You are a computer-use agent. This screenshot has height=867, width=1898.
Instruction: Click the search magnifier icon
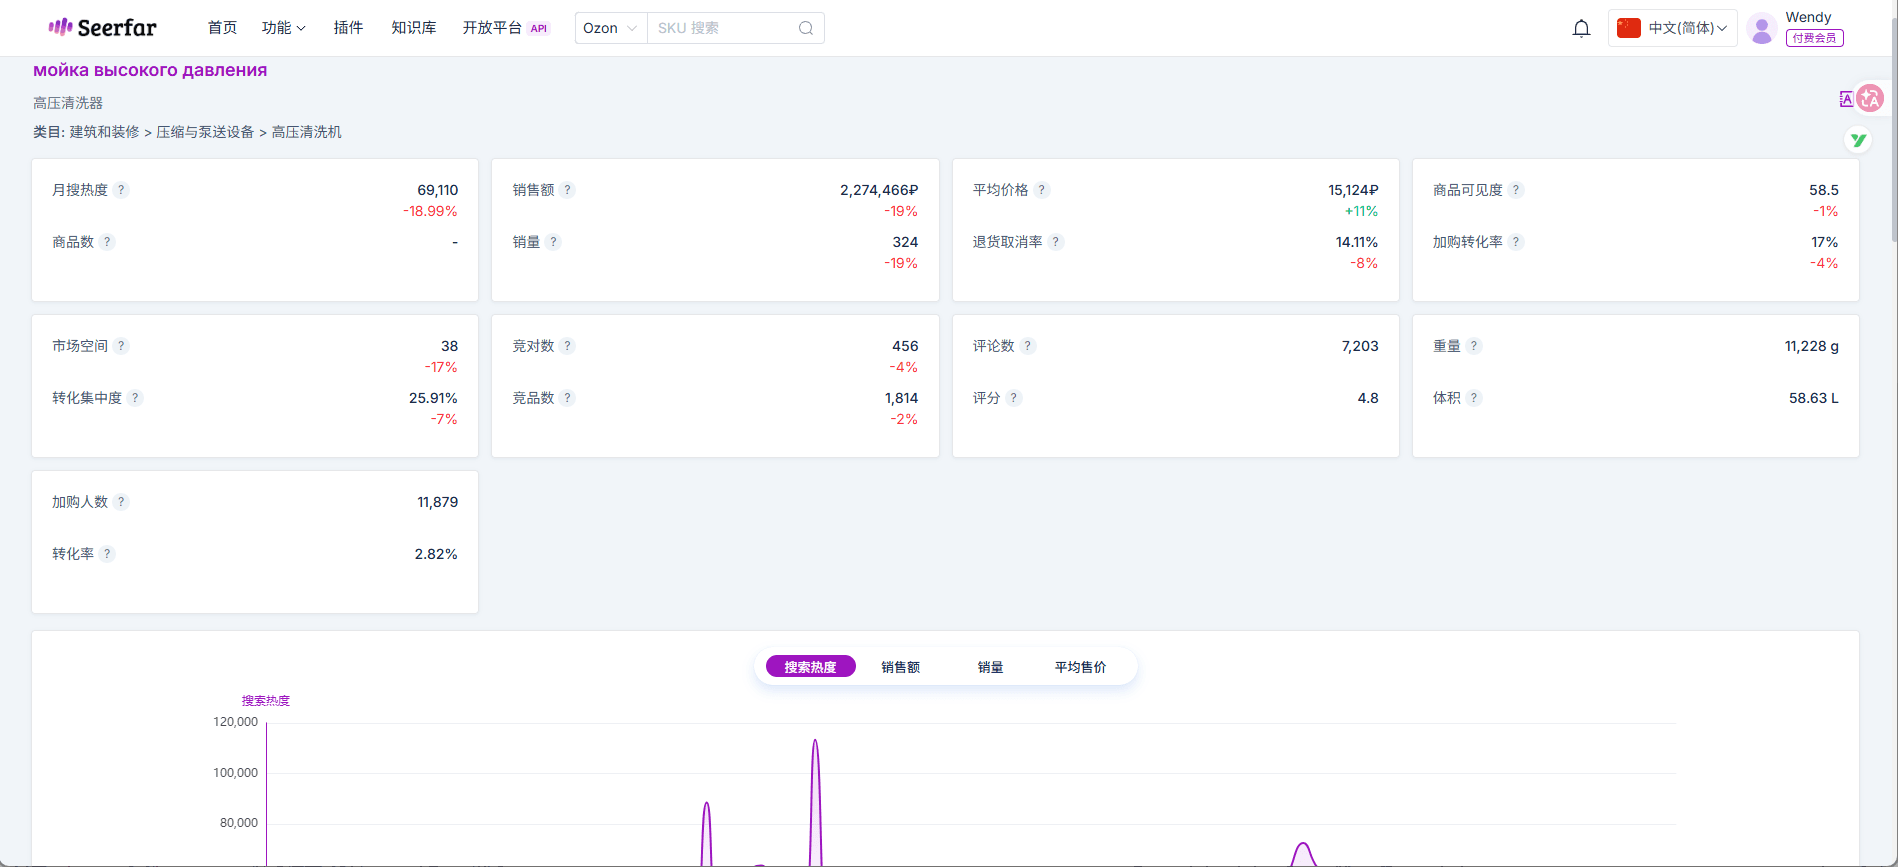(x=806, y=28)
